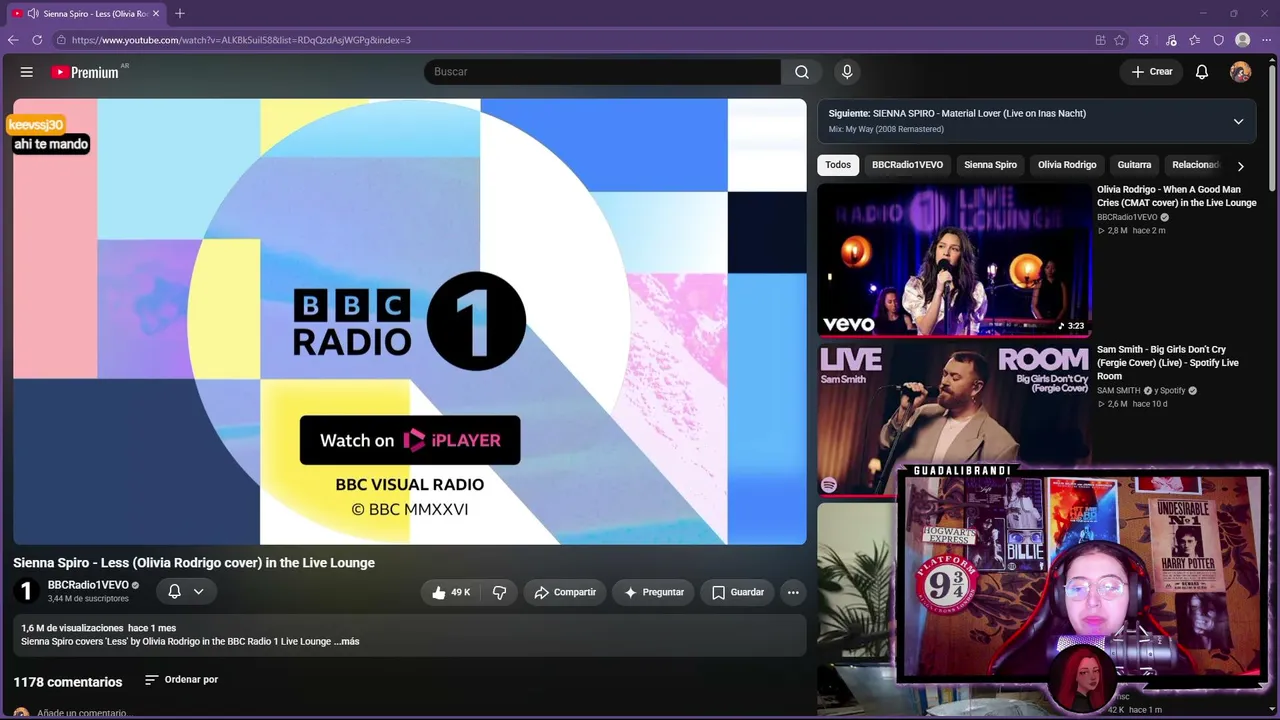Viewport: 1280px width, 720px height.
Task: Dislike the video
Action: click(x=500, y=592)
